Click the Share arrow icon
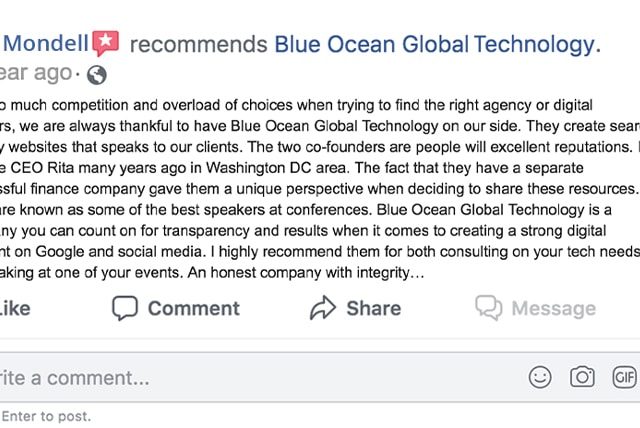The width and height of the screenshot is (640, 428). pyautogui.click(x=323, y=308)
